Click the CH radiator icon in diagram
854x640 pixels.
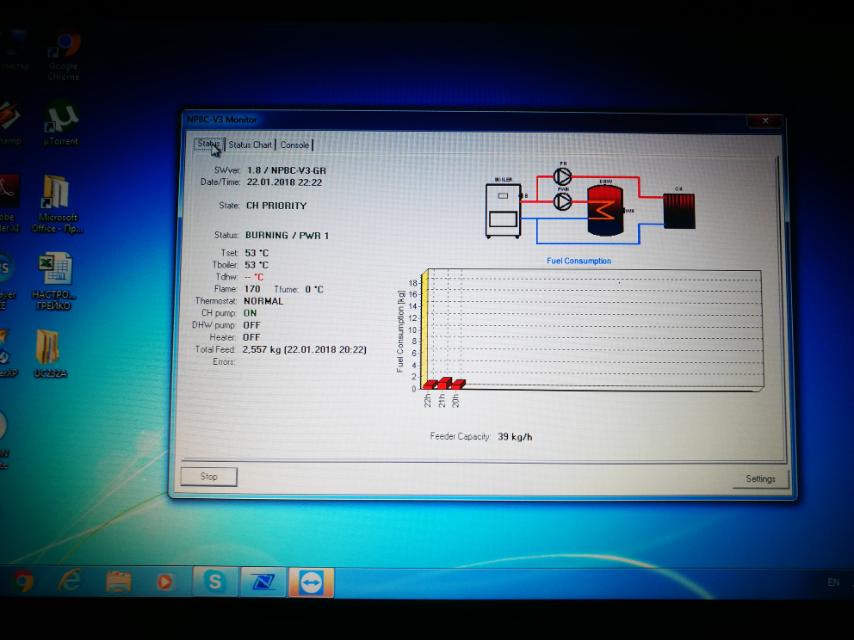[679, 210]
